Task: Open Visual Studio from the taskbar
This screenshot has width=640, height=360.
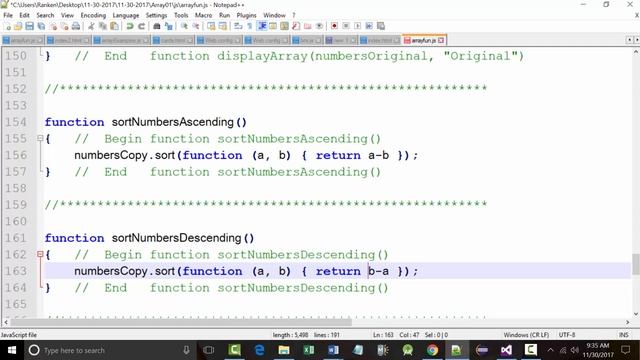Action: [x=506, y=350]
